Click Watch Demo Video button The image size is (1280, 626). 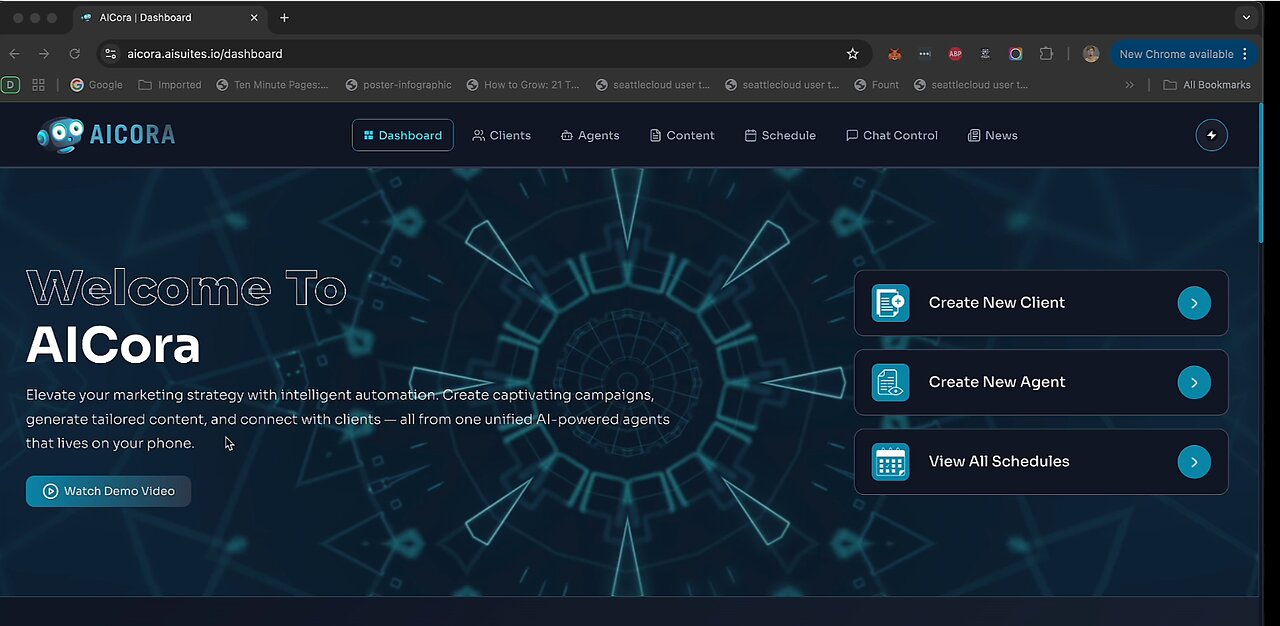[108, 491]
